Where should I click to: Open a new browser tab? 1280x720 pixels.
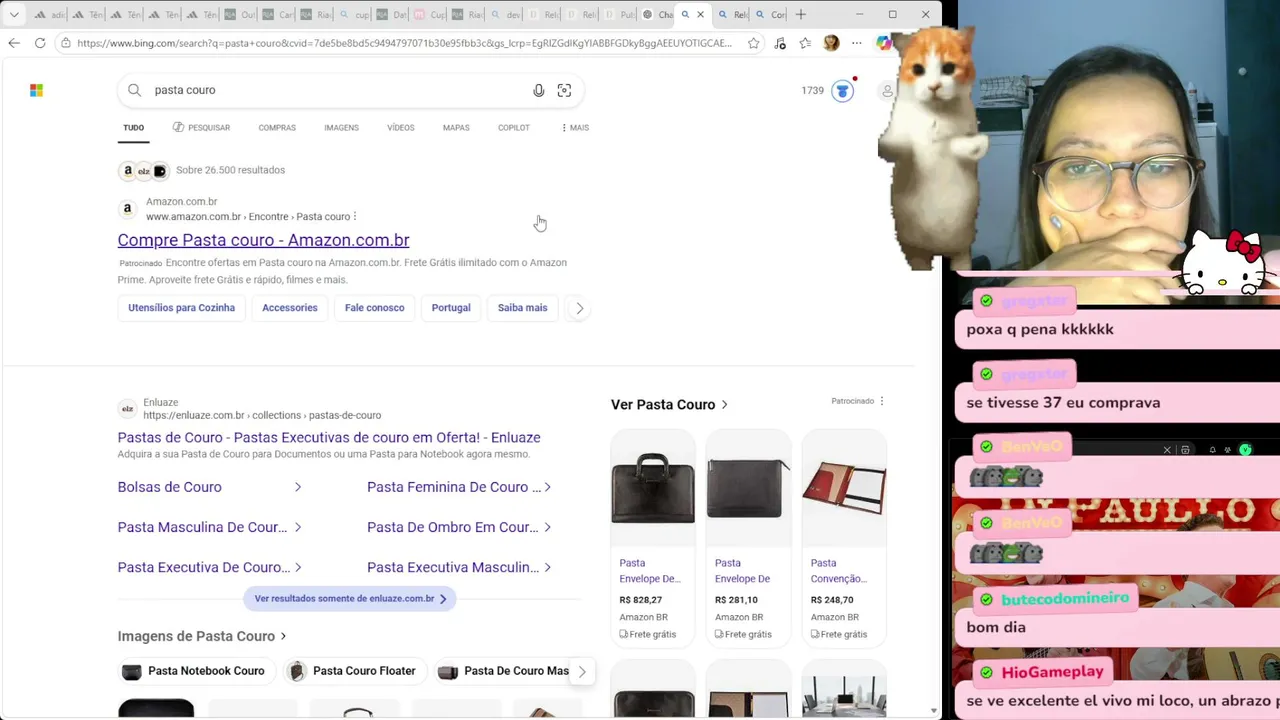pos(800,14)
